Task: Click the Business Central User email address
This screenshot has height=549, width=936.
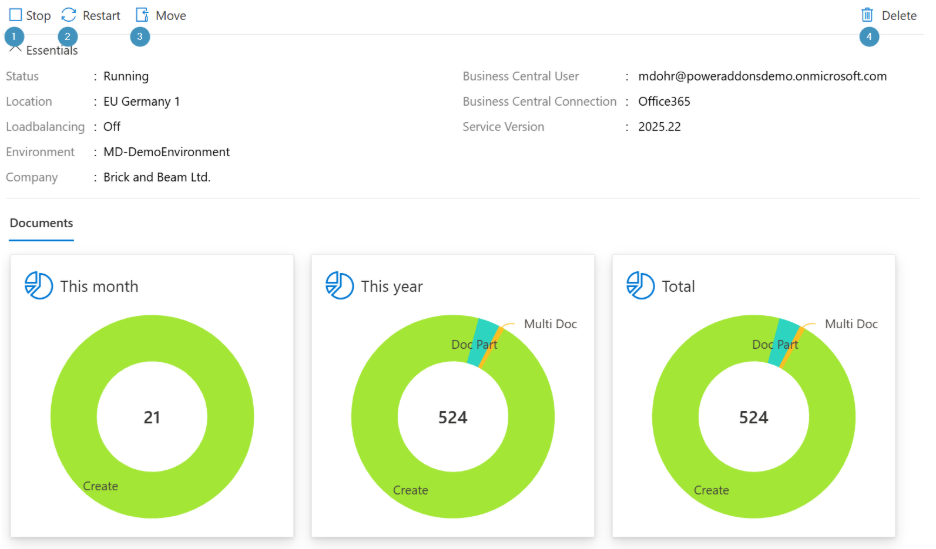Action: 762,76
